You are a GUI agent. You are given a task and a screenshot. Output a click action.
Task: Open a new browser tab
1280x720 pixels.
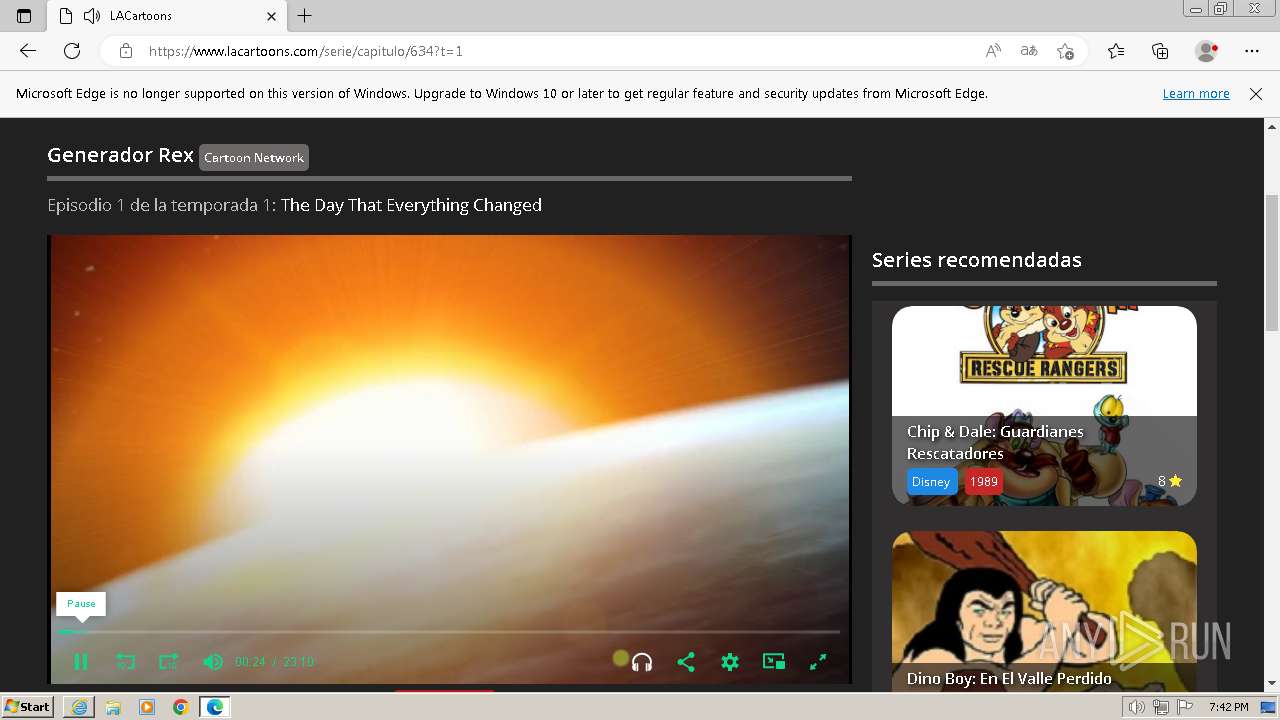coord(305,16)
